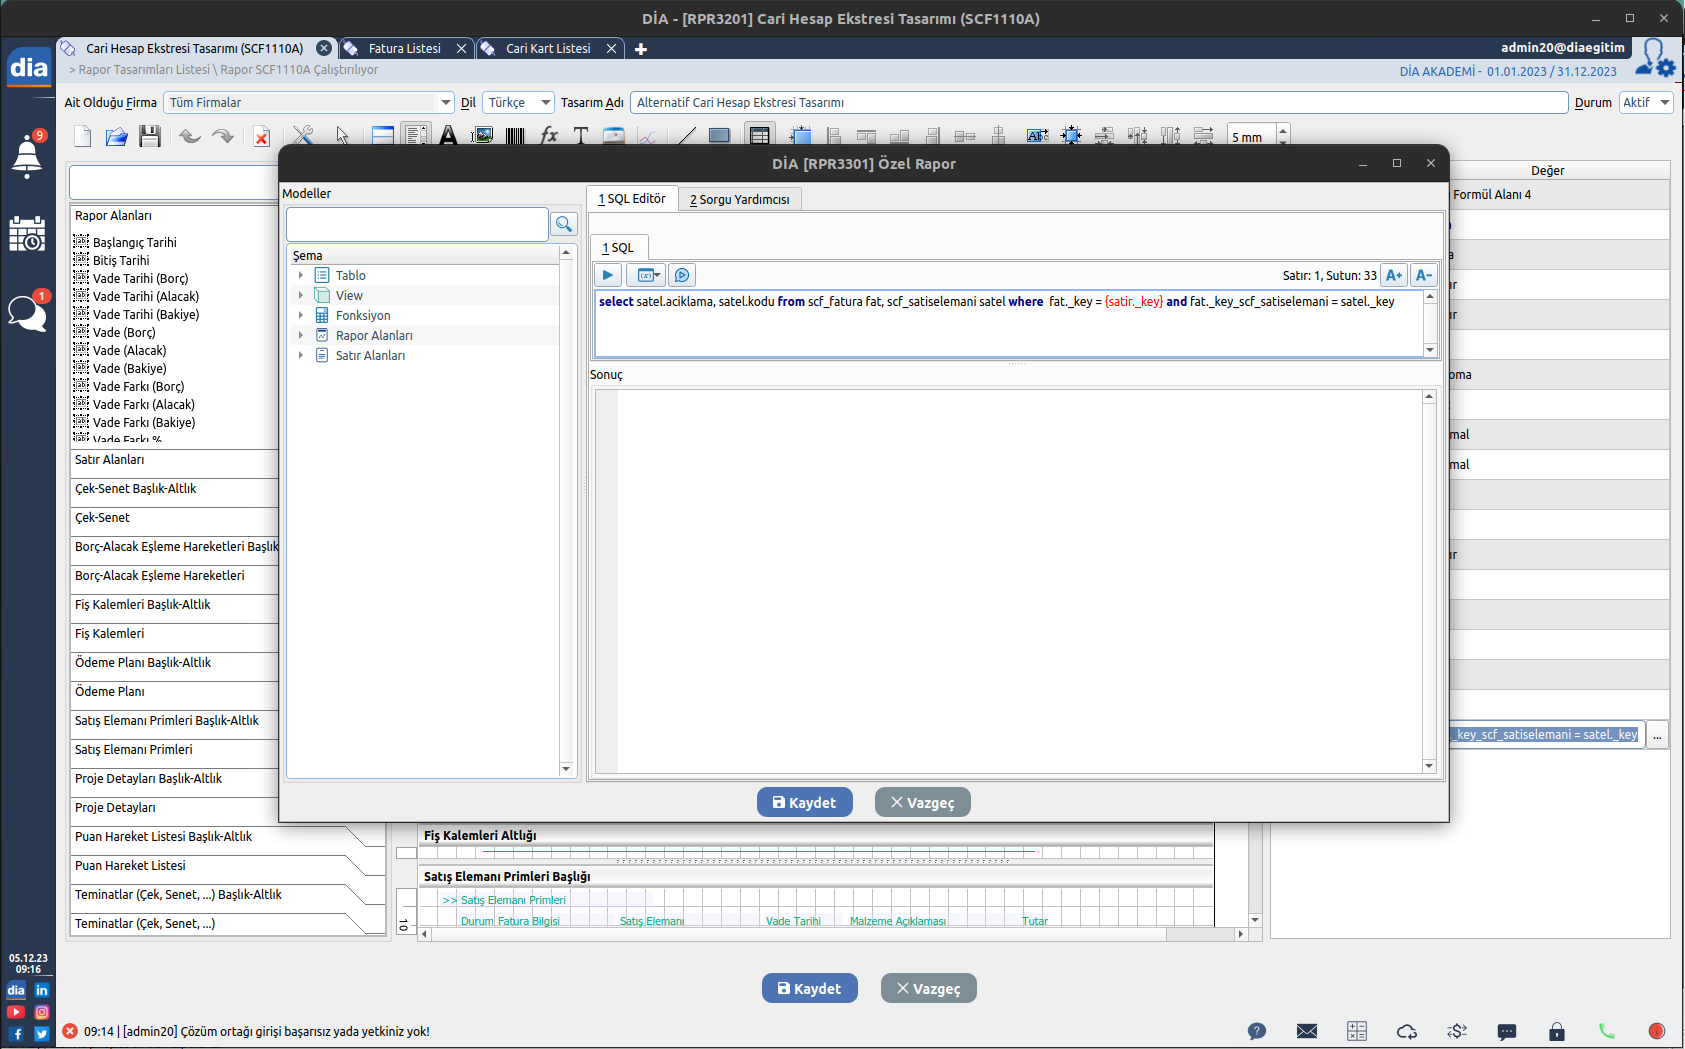
Task: Decrease SQL editor font size with A-
Action: click(x=1424, y=275)
